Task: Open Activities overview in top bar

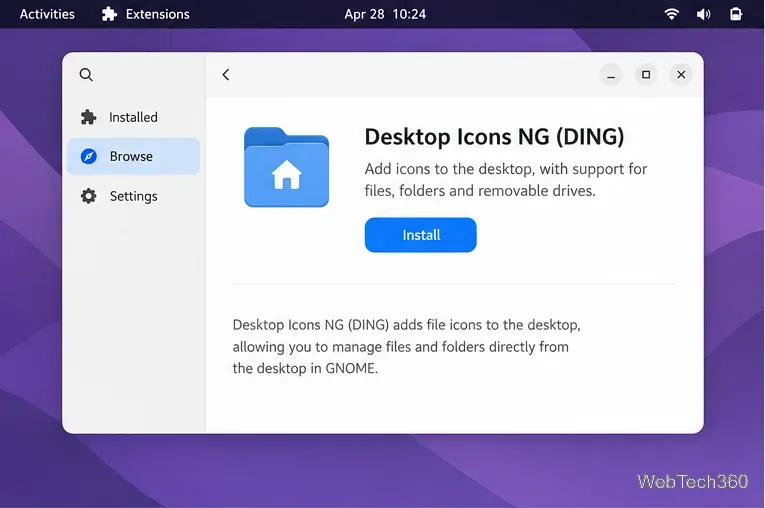Action: pyautogui.click(x=47, y=14)
